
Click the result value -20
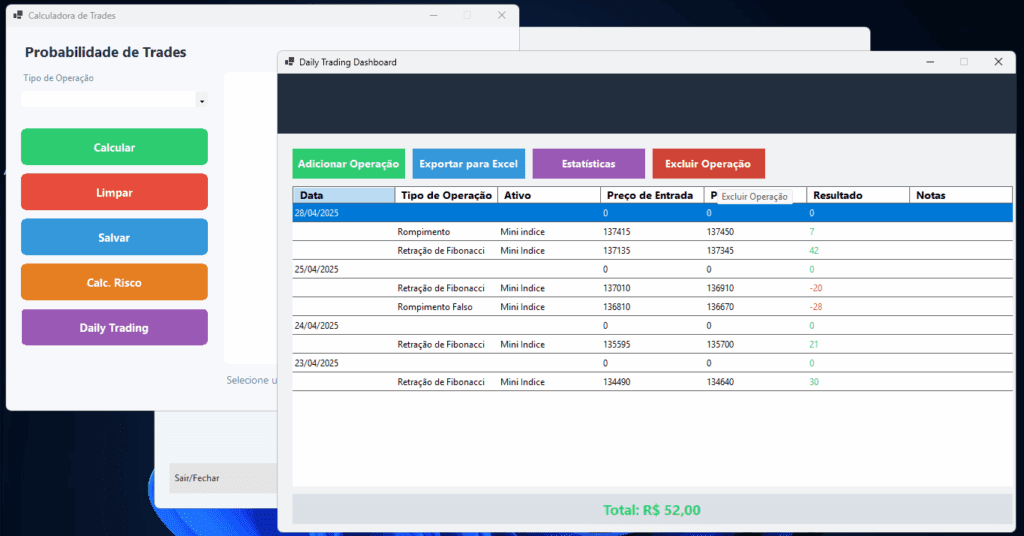(x=816, y=288)
